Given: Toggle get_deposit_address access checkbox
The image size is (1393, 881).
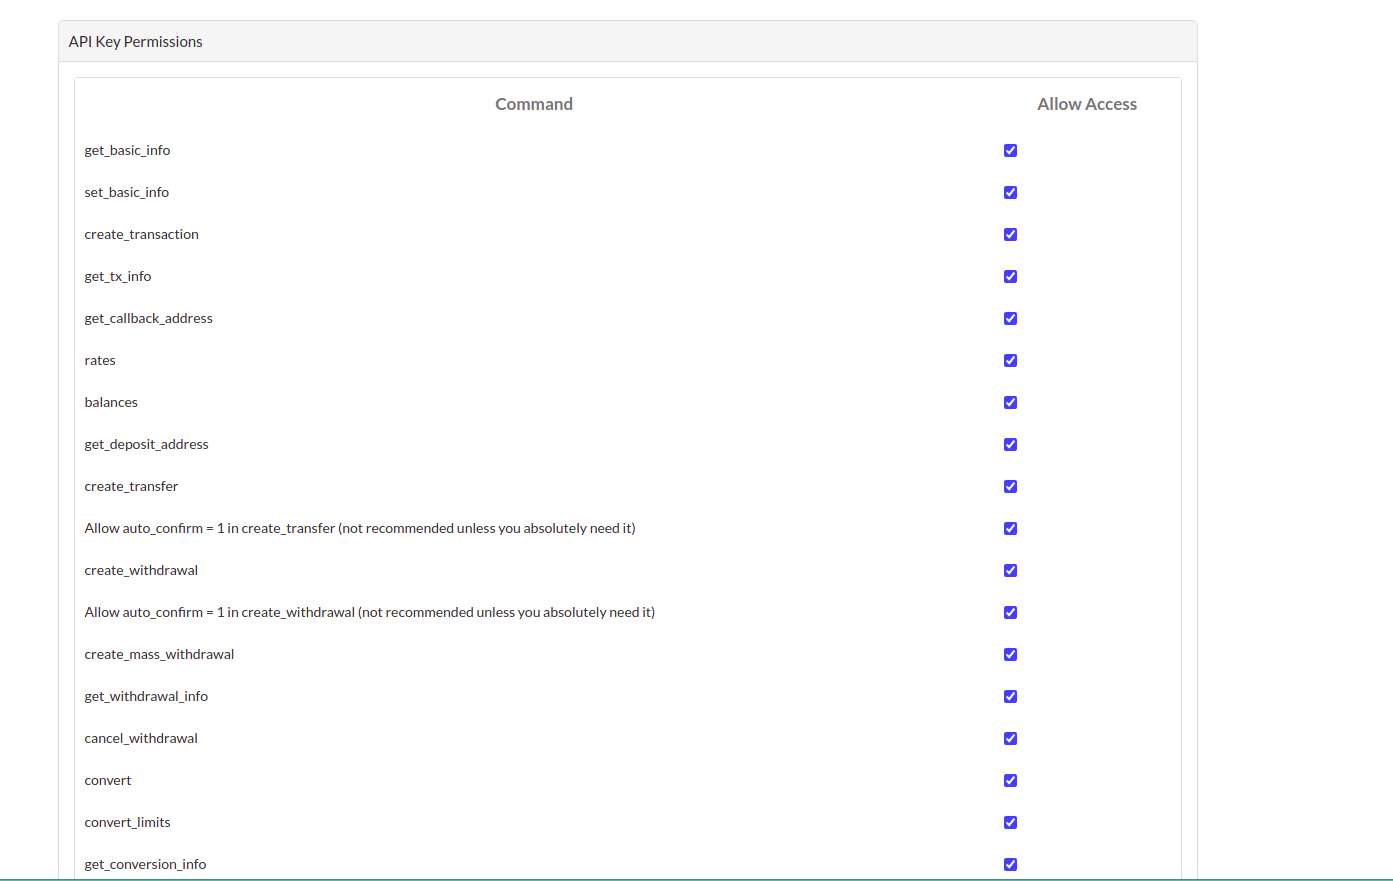Looking at the screenshot, I should pyautogui.click(x=1010, y=445).
